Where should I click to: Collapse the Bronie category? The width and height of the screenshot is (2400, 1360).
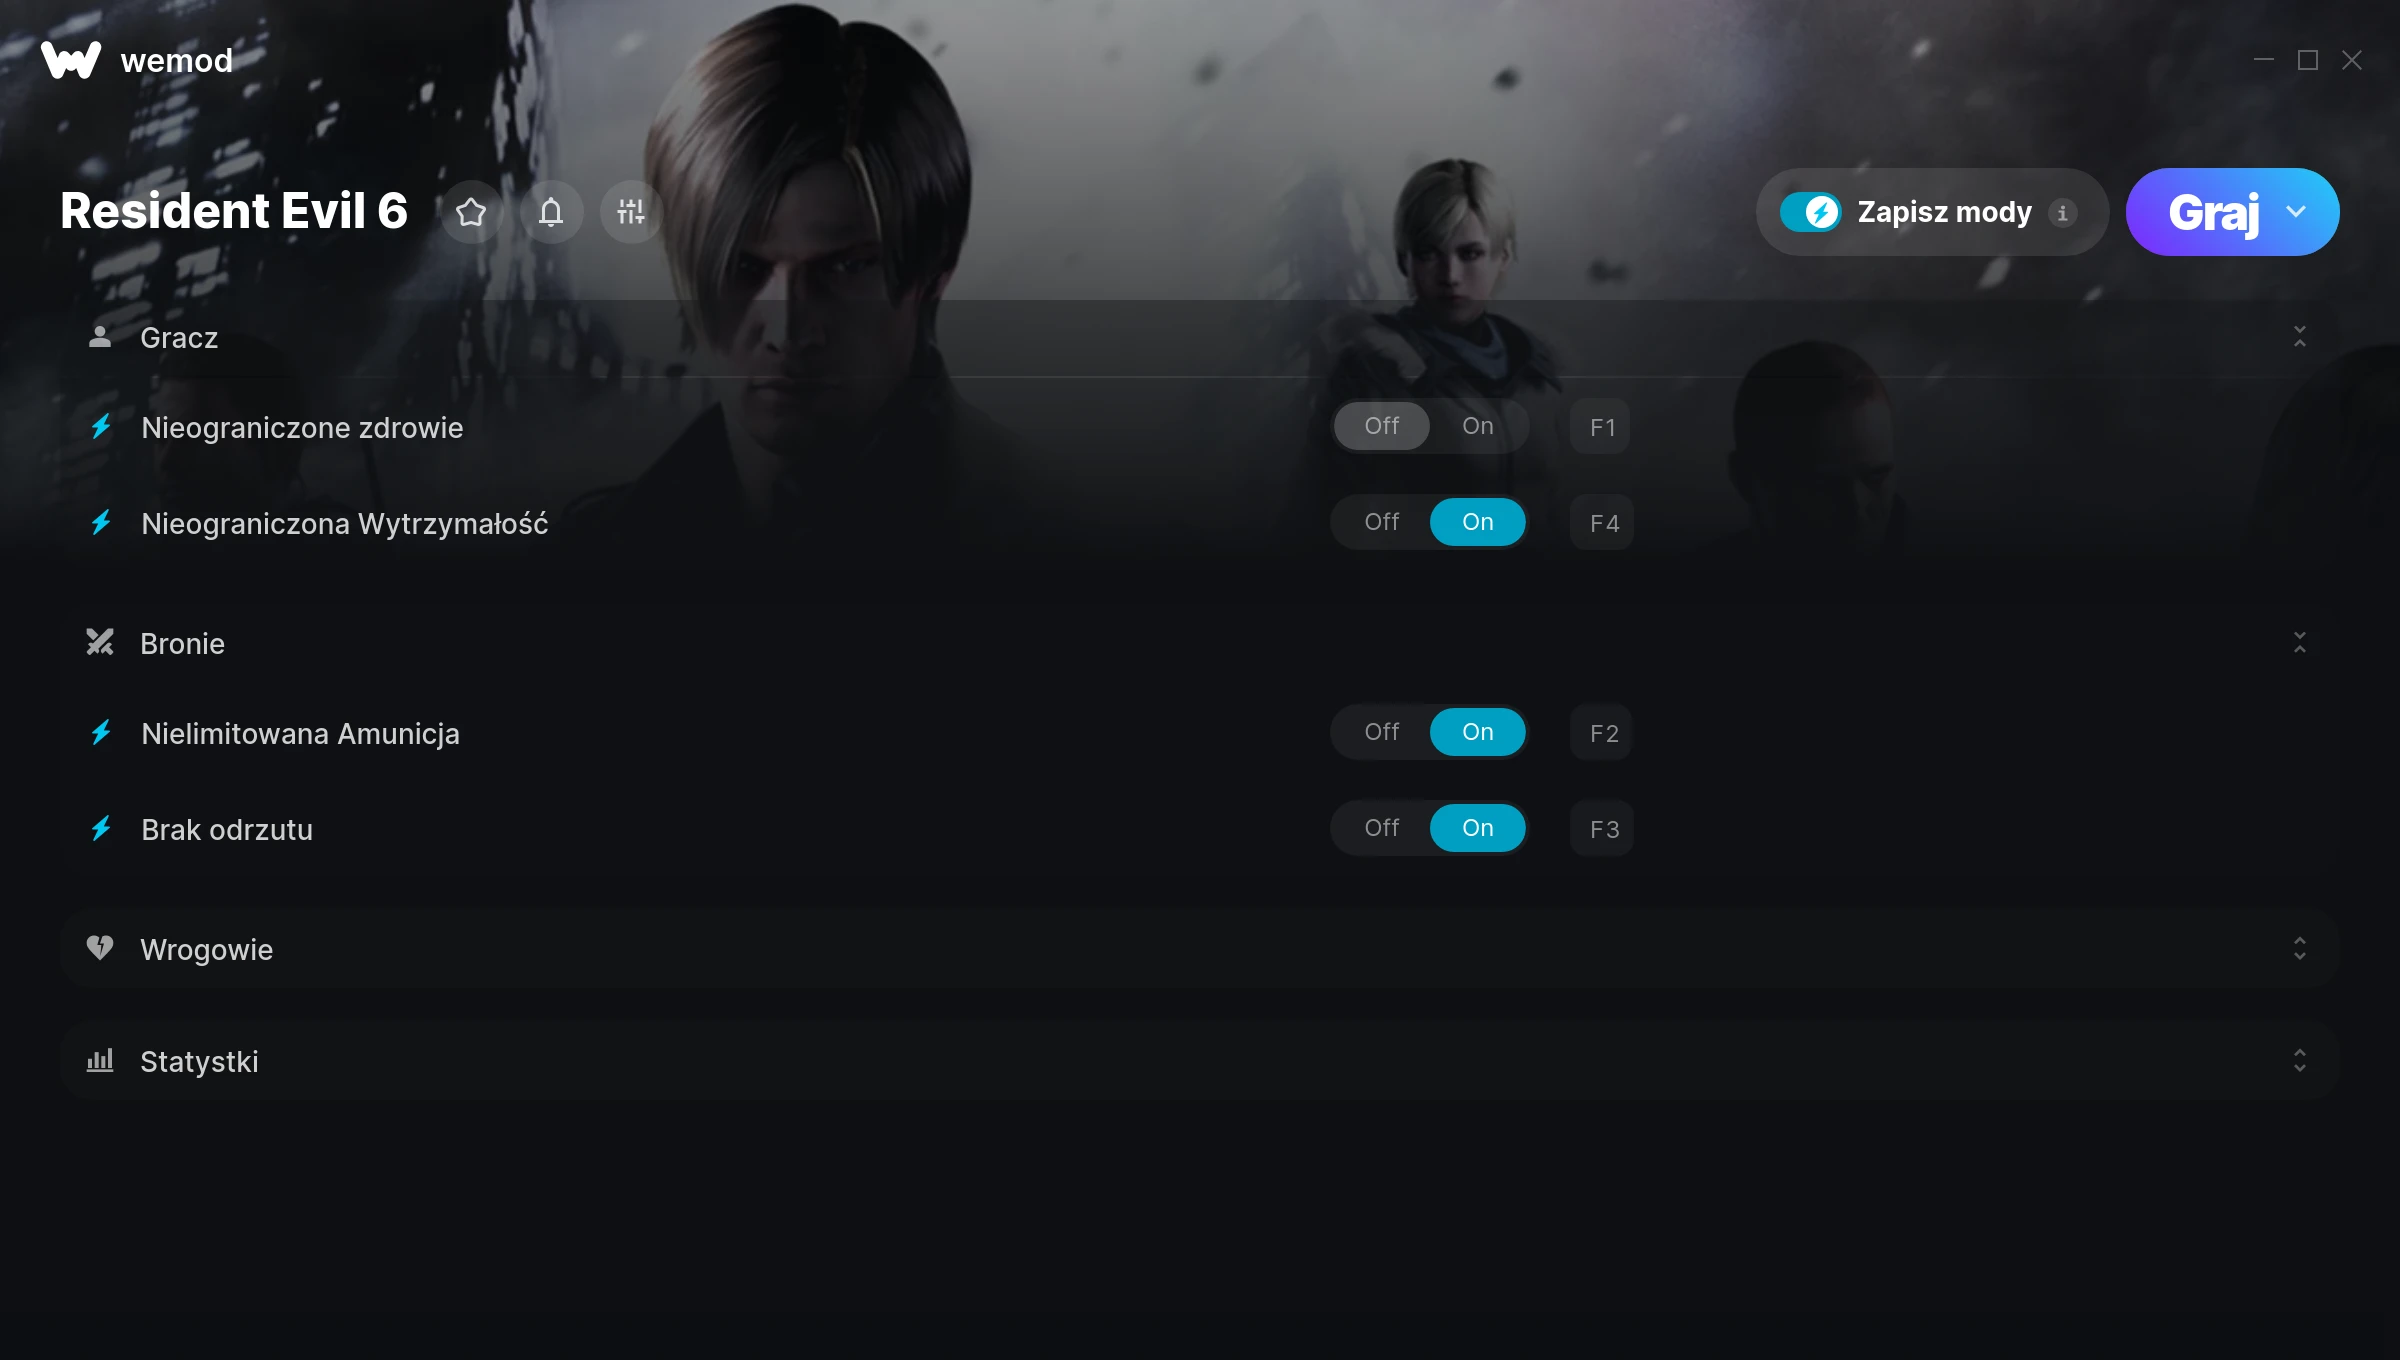coord(2299,643)
